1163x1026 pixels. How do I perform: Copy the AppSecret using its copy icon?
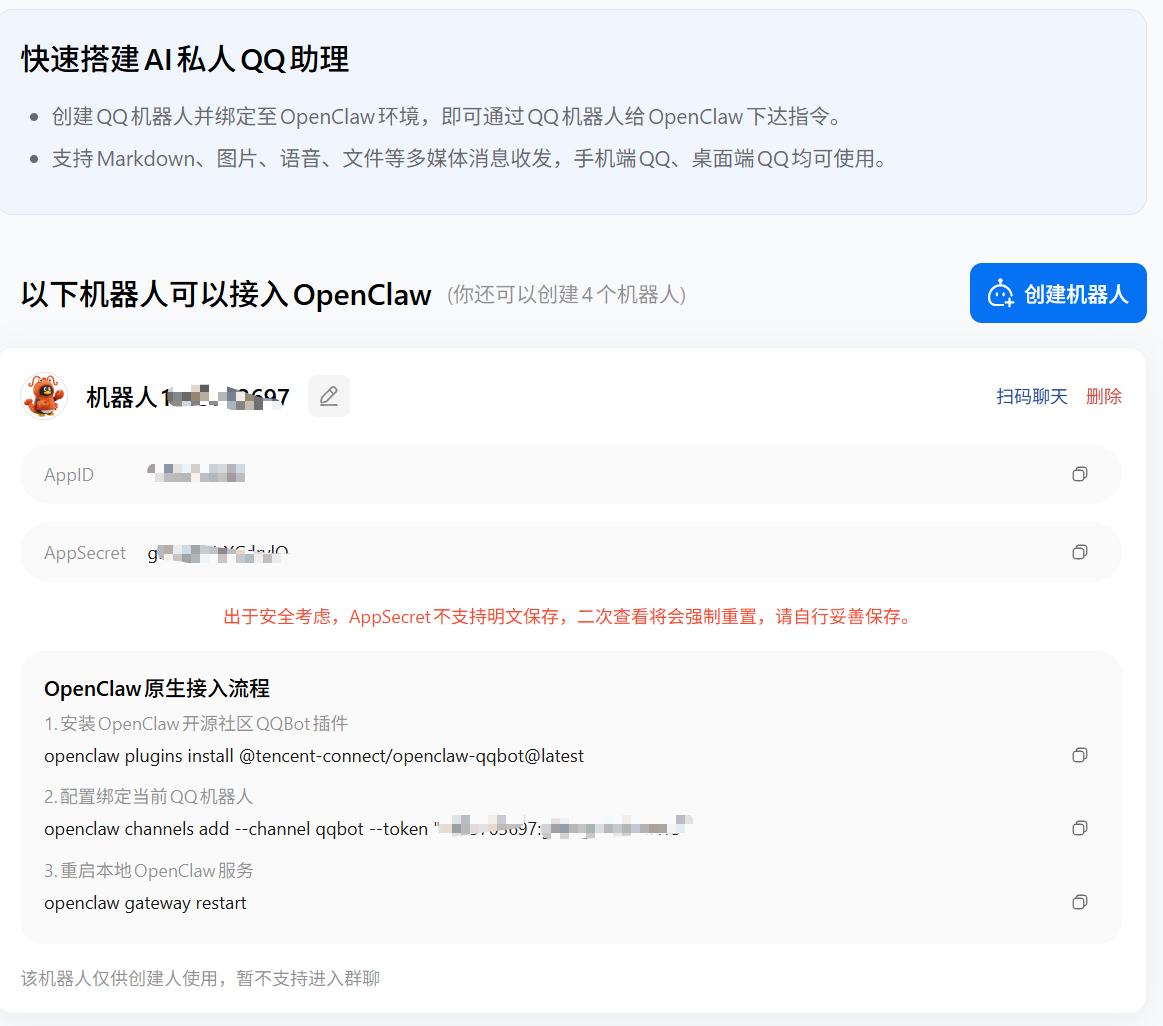tap(1080, 552)
